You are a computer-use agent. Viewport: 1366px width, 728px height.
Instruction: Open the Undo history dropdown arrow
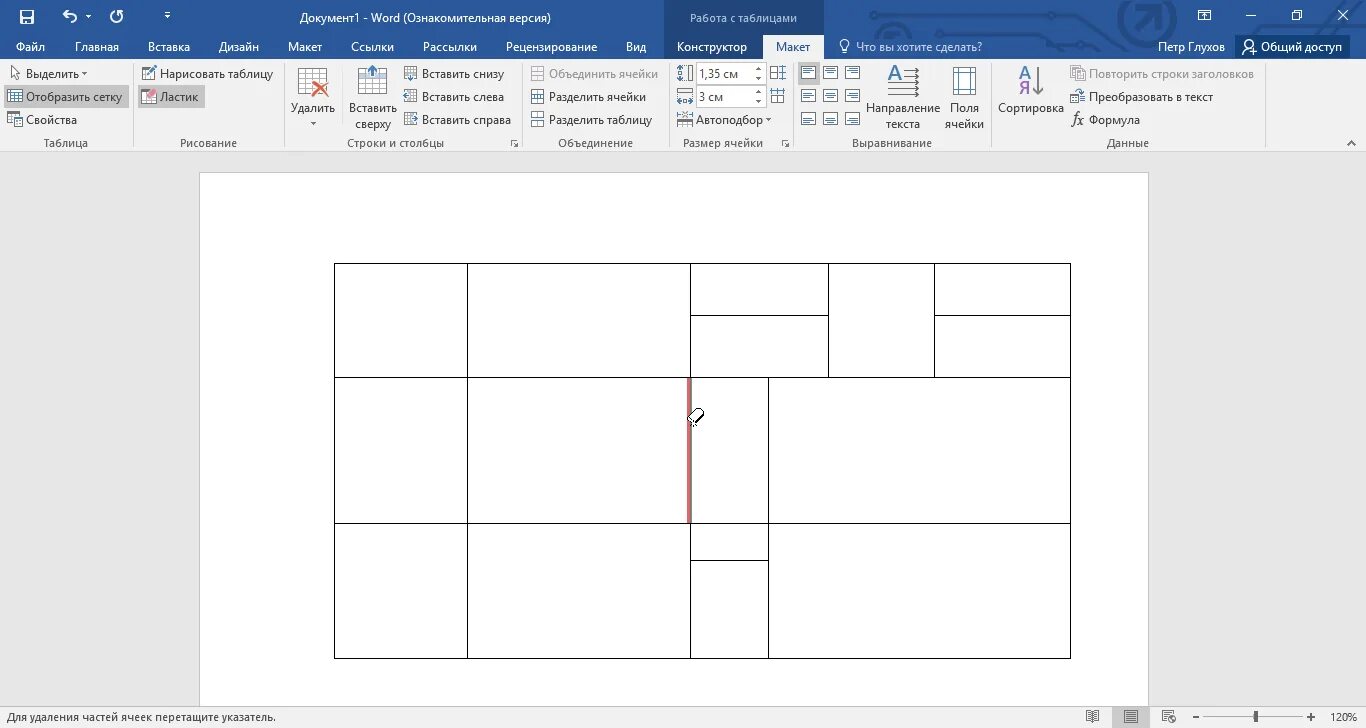coord(88,17)
